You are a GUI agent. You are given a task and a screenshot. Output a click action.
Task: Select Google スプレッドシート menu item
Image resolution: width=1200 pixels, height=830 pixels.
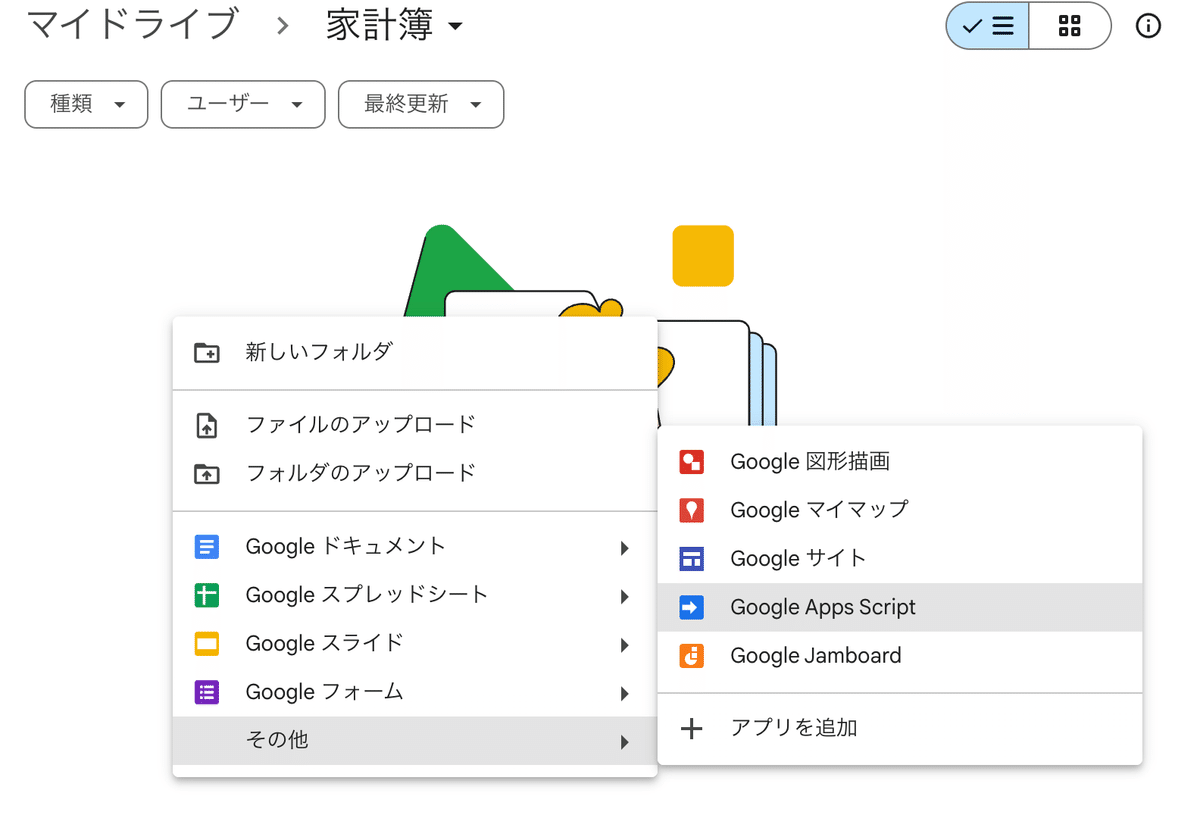click(x=415, y=596)
